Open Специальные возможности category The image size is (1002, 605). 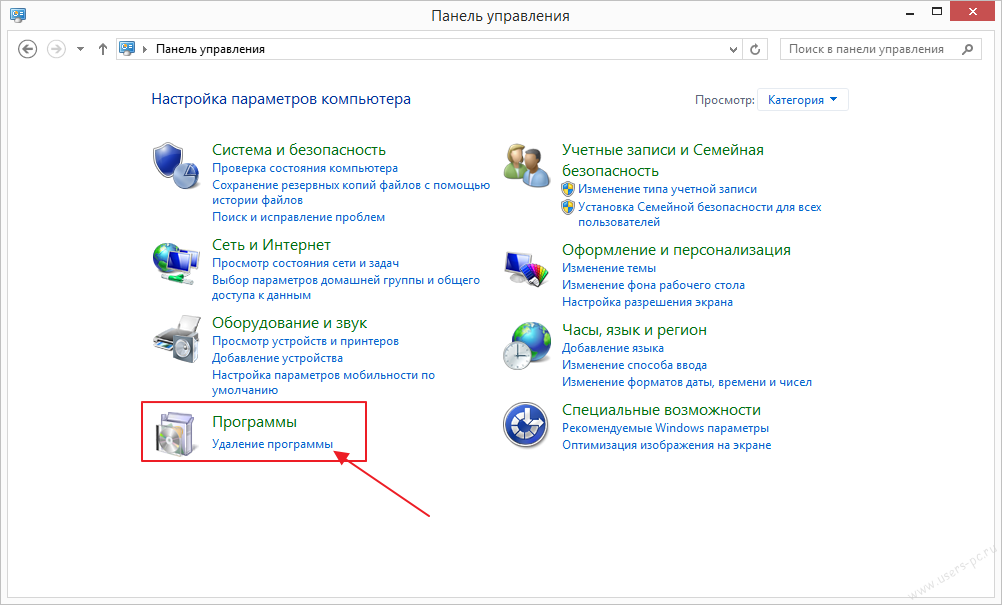click(661, 410)
